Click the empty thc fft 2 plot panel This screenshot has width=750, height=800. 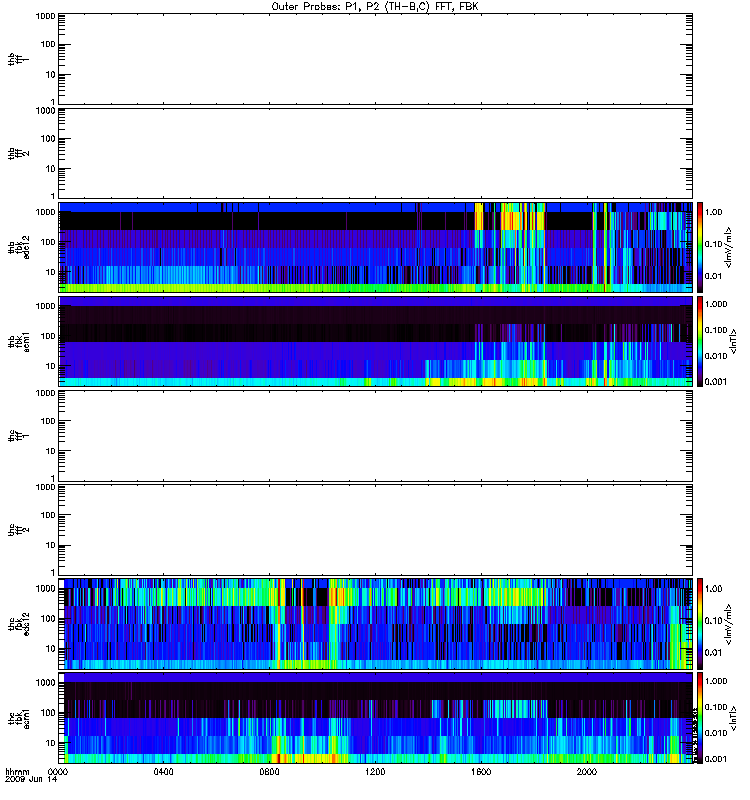coord(375,530)
